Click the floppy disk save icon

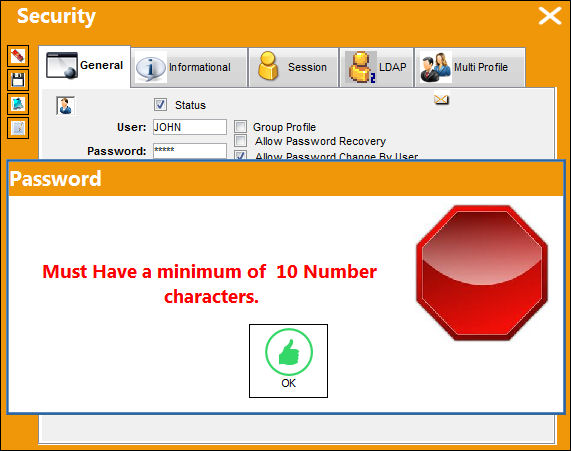pyautogui.click(x=18, y=80)
